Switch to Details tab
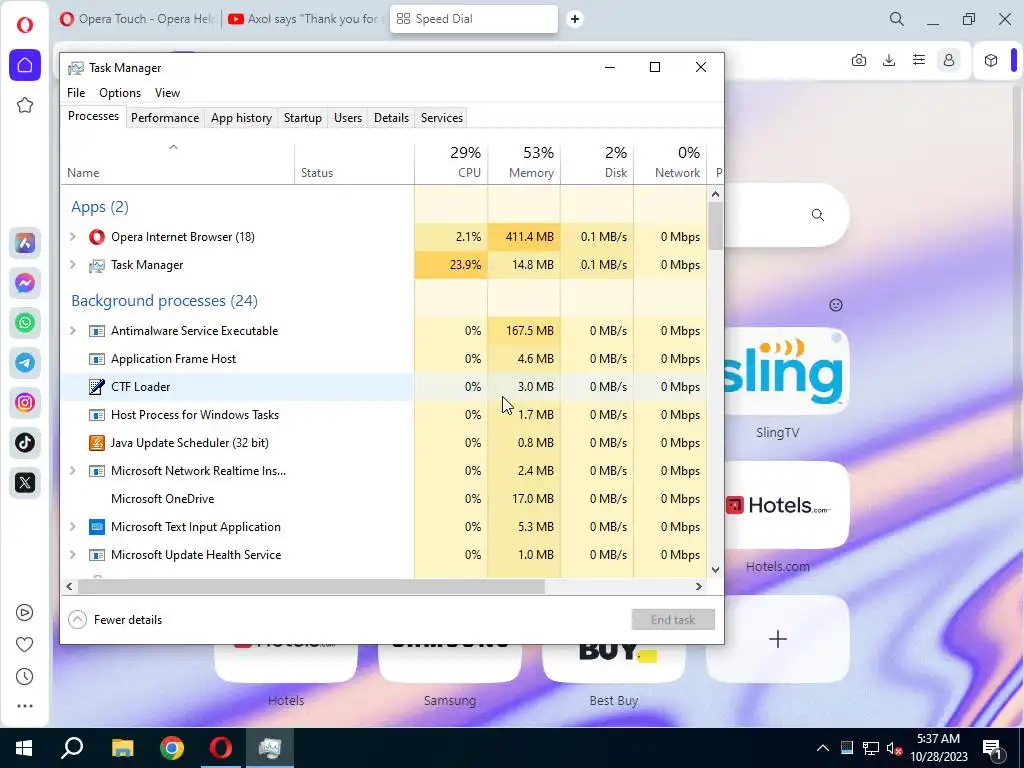The height and width of the screenshot is (768, 1024). [391, 118]
